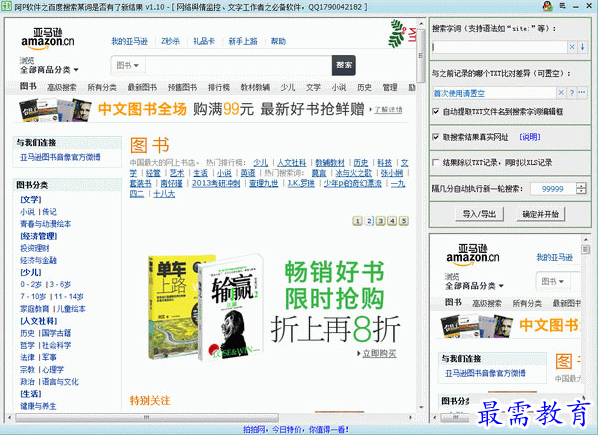This screenshot has width=599, height=445.
Task: Enable recording results in XLS as well
Action: pyautogui.click(x=435, y=162)
